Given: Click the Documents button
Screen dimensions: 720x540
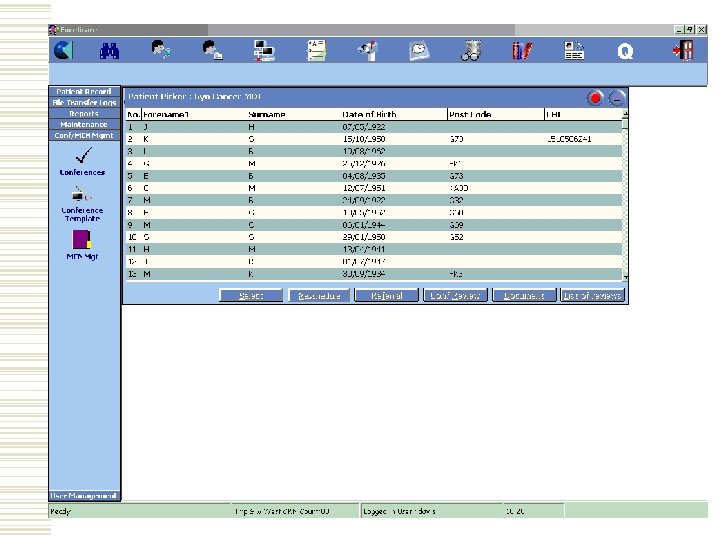Looking at the screenshot, I should coord(524,296).
